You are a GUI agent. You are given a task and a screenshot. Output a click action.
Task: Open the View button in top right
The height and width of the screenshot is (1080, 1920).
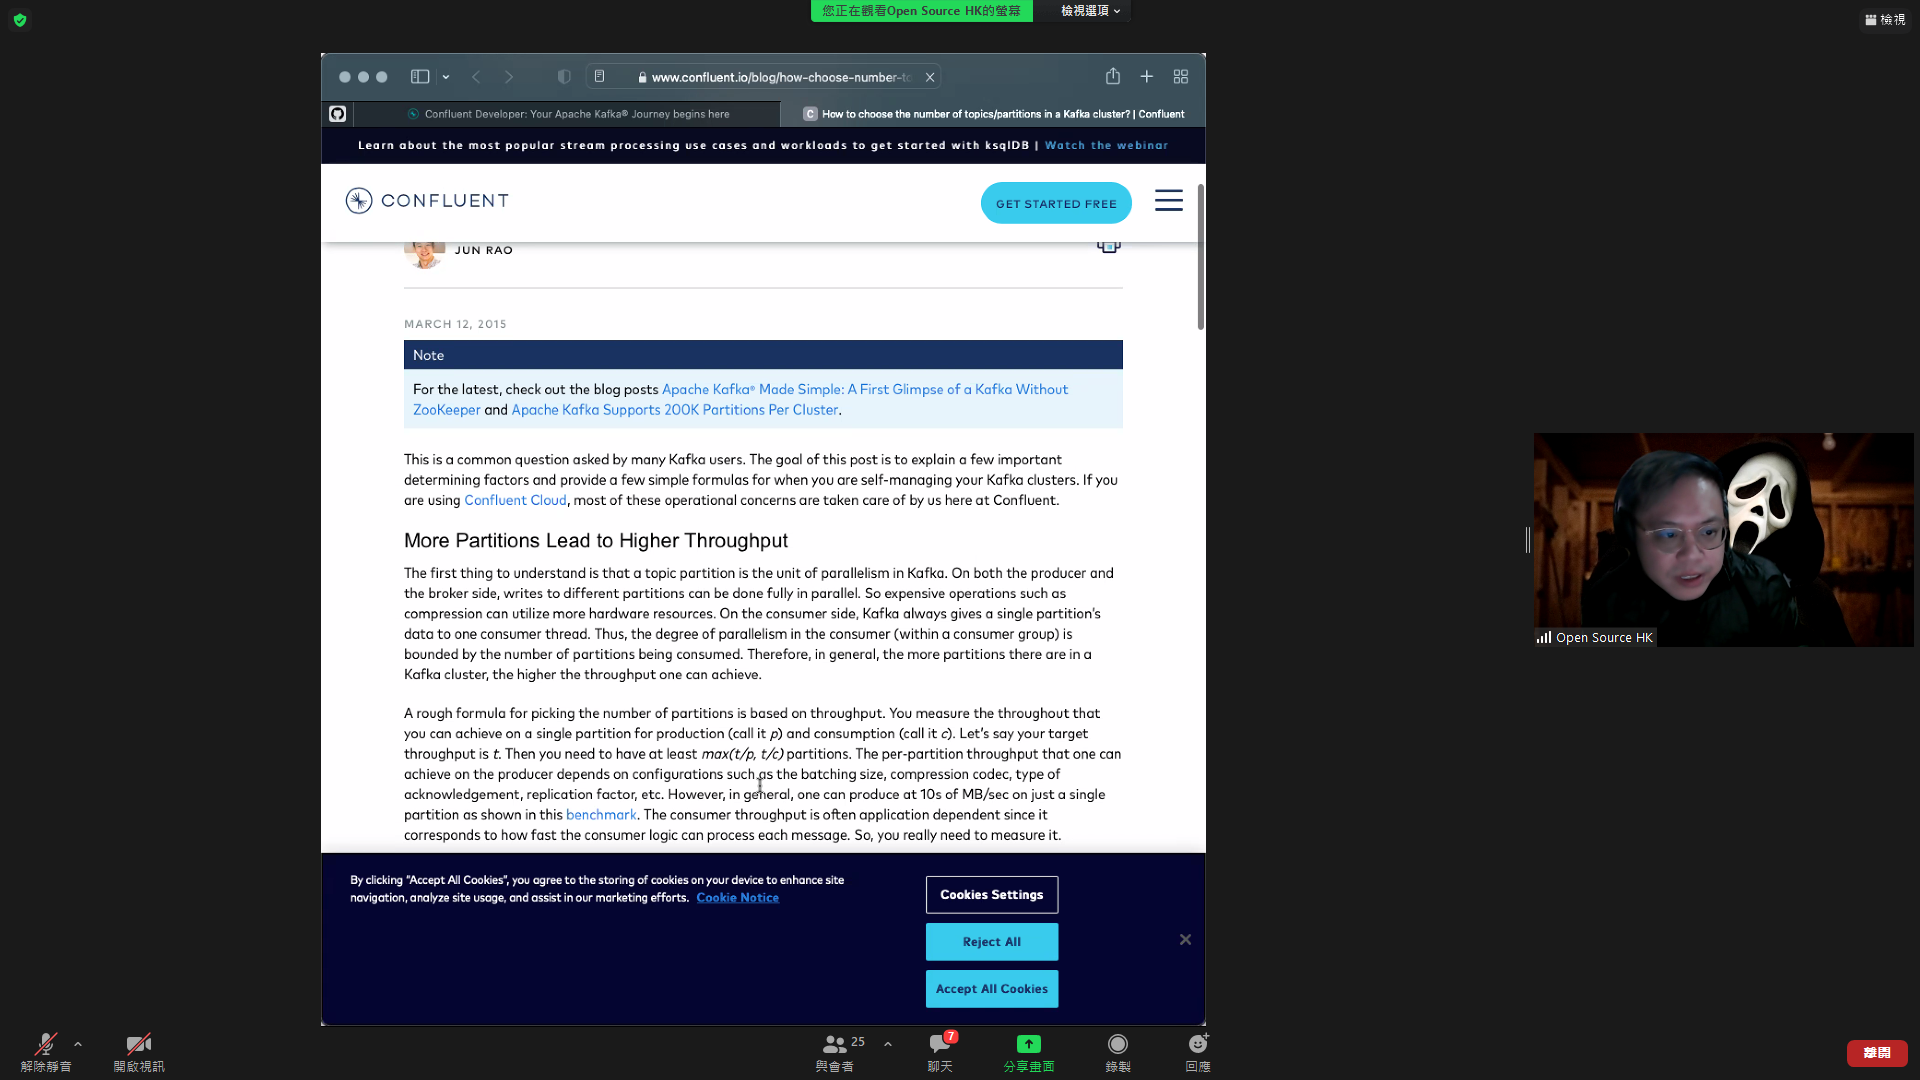(x=1885, y=19)
